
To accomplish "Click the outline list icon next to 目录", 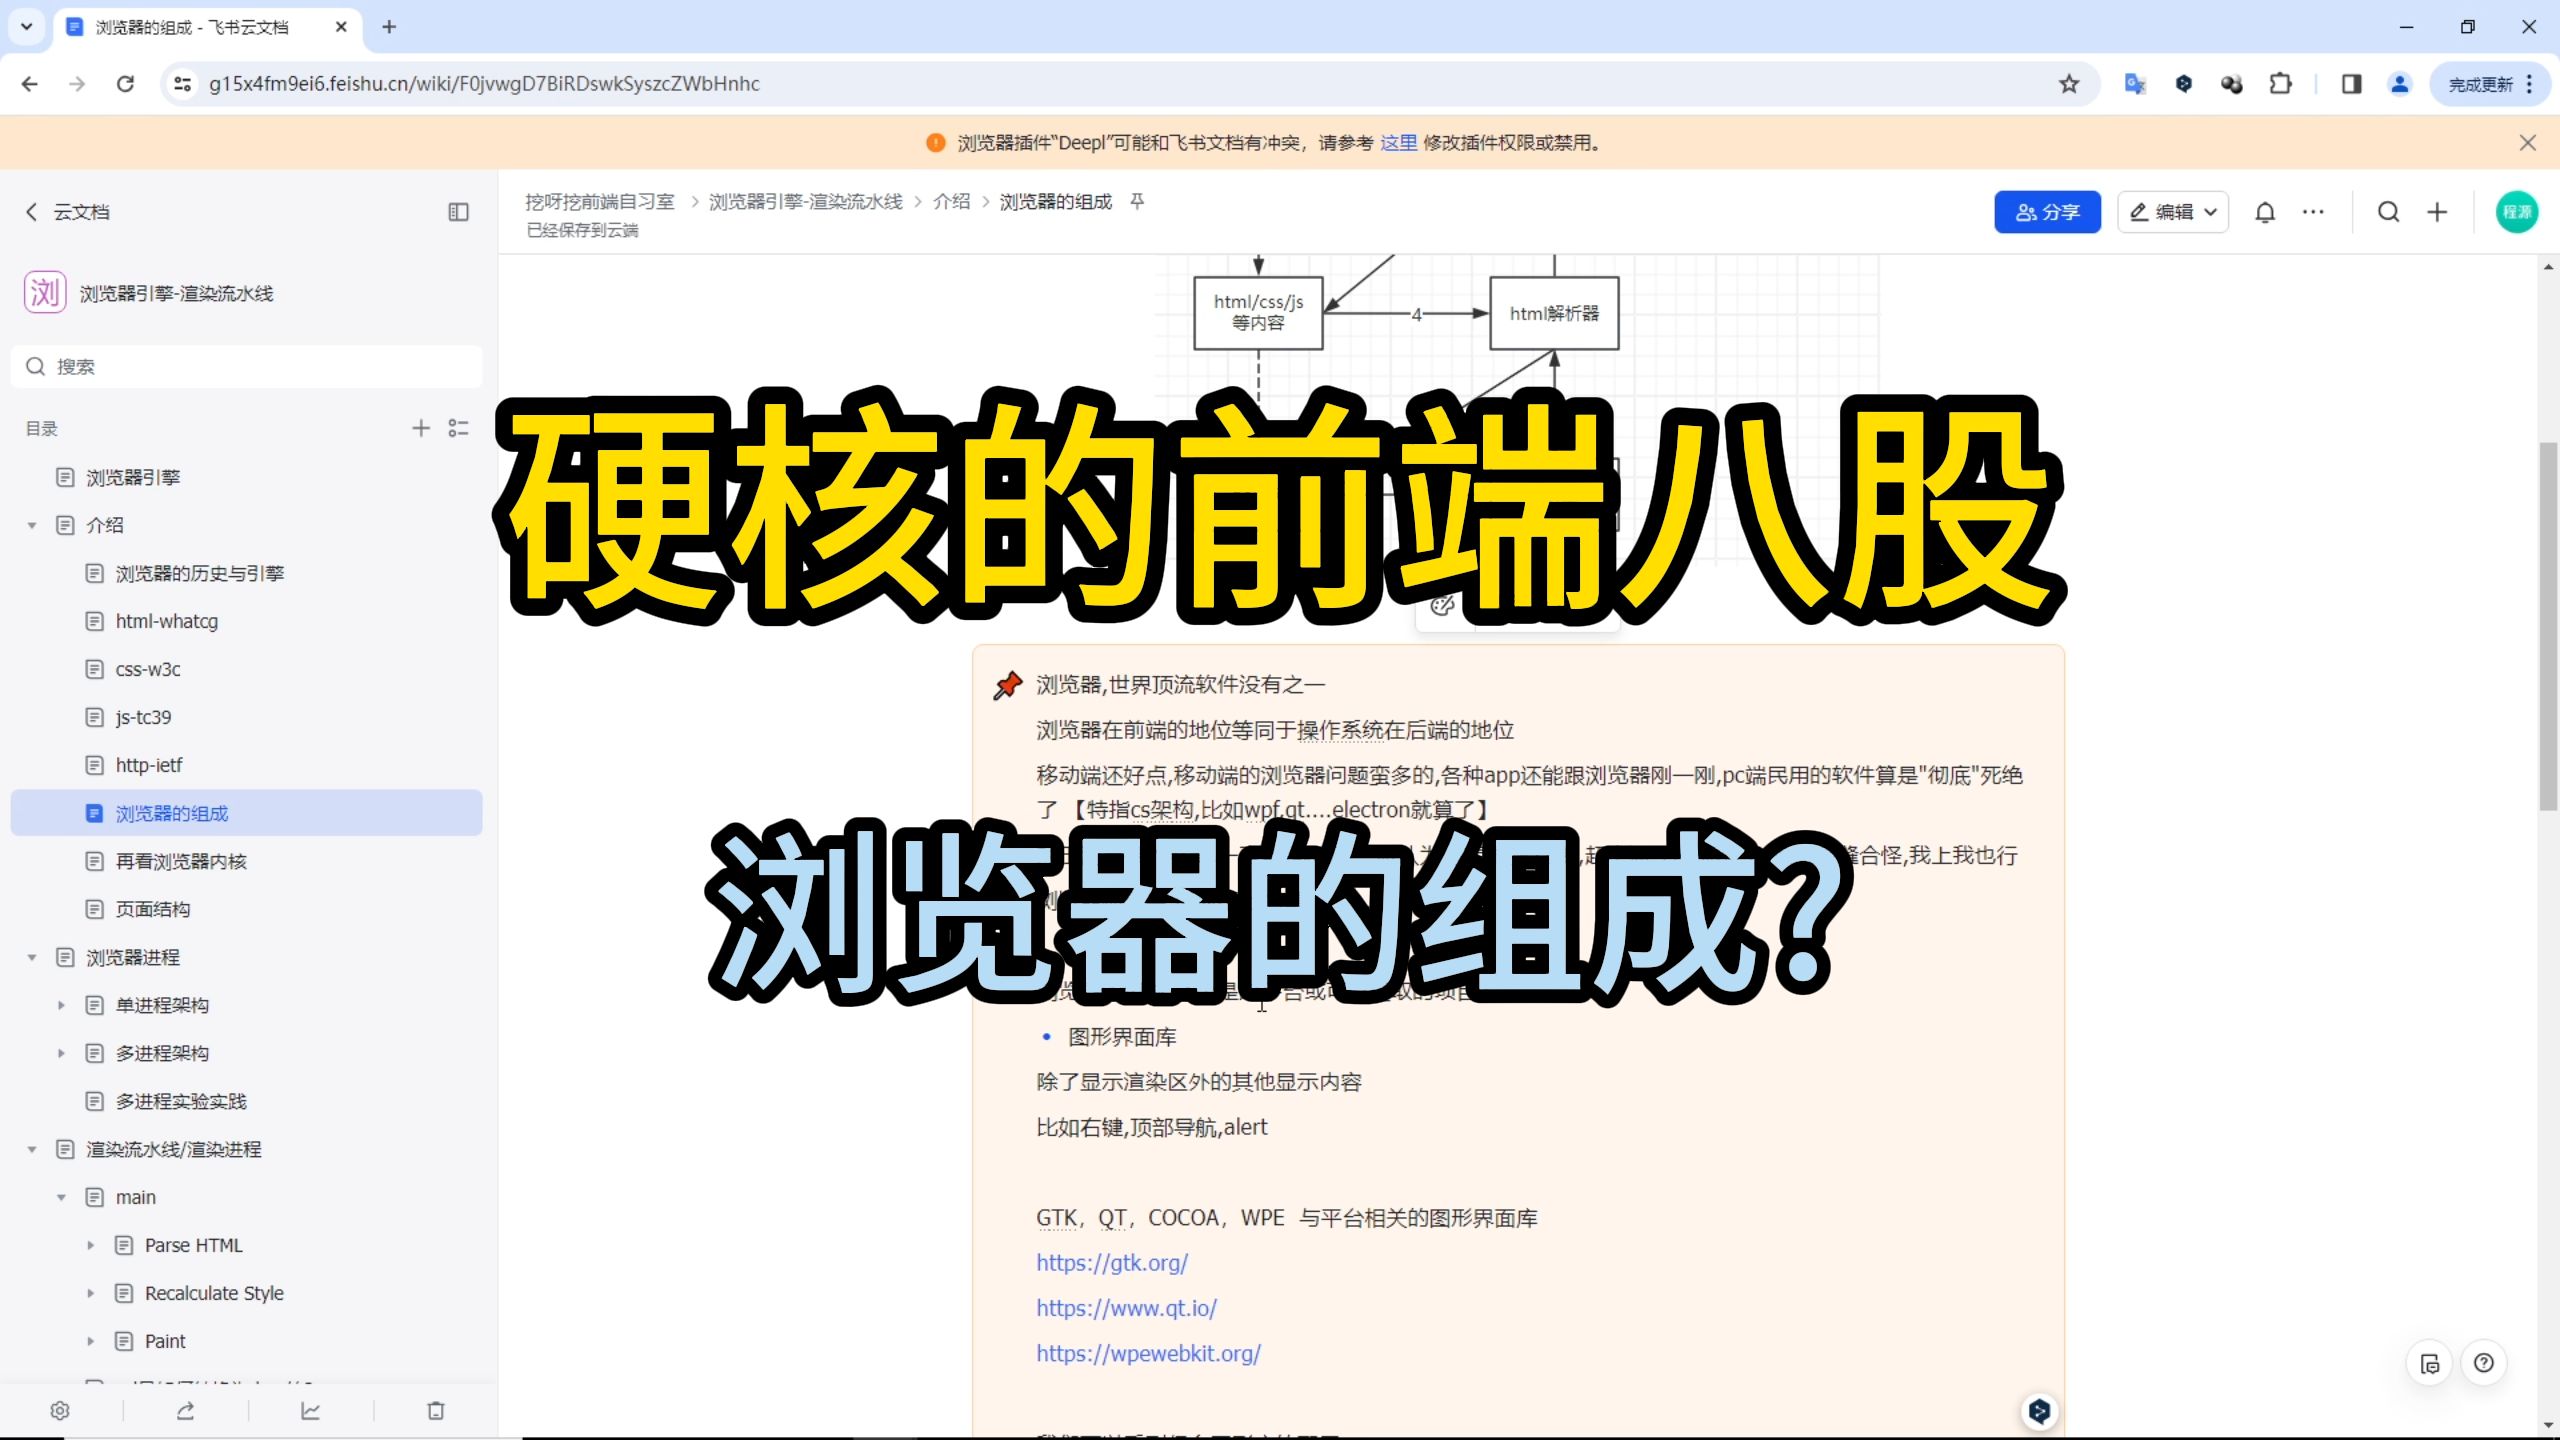I will click(x=459, y=428).
